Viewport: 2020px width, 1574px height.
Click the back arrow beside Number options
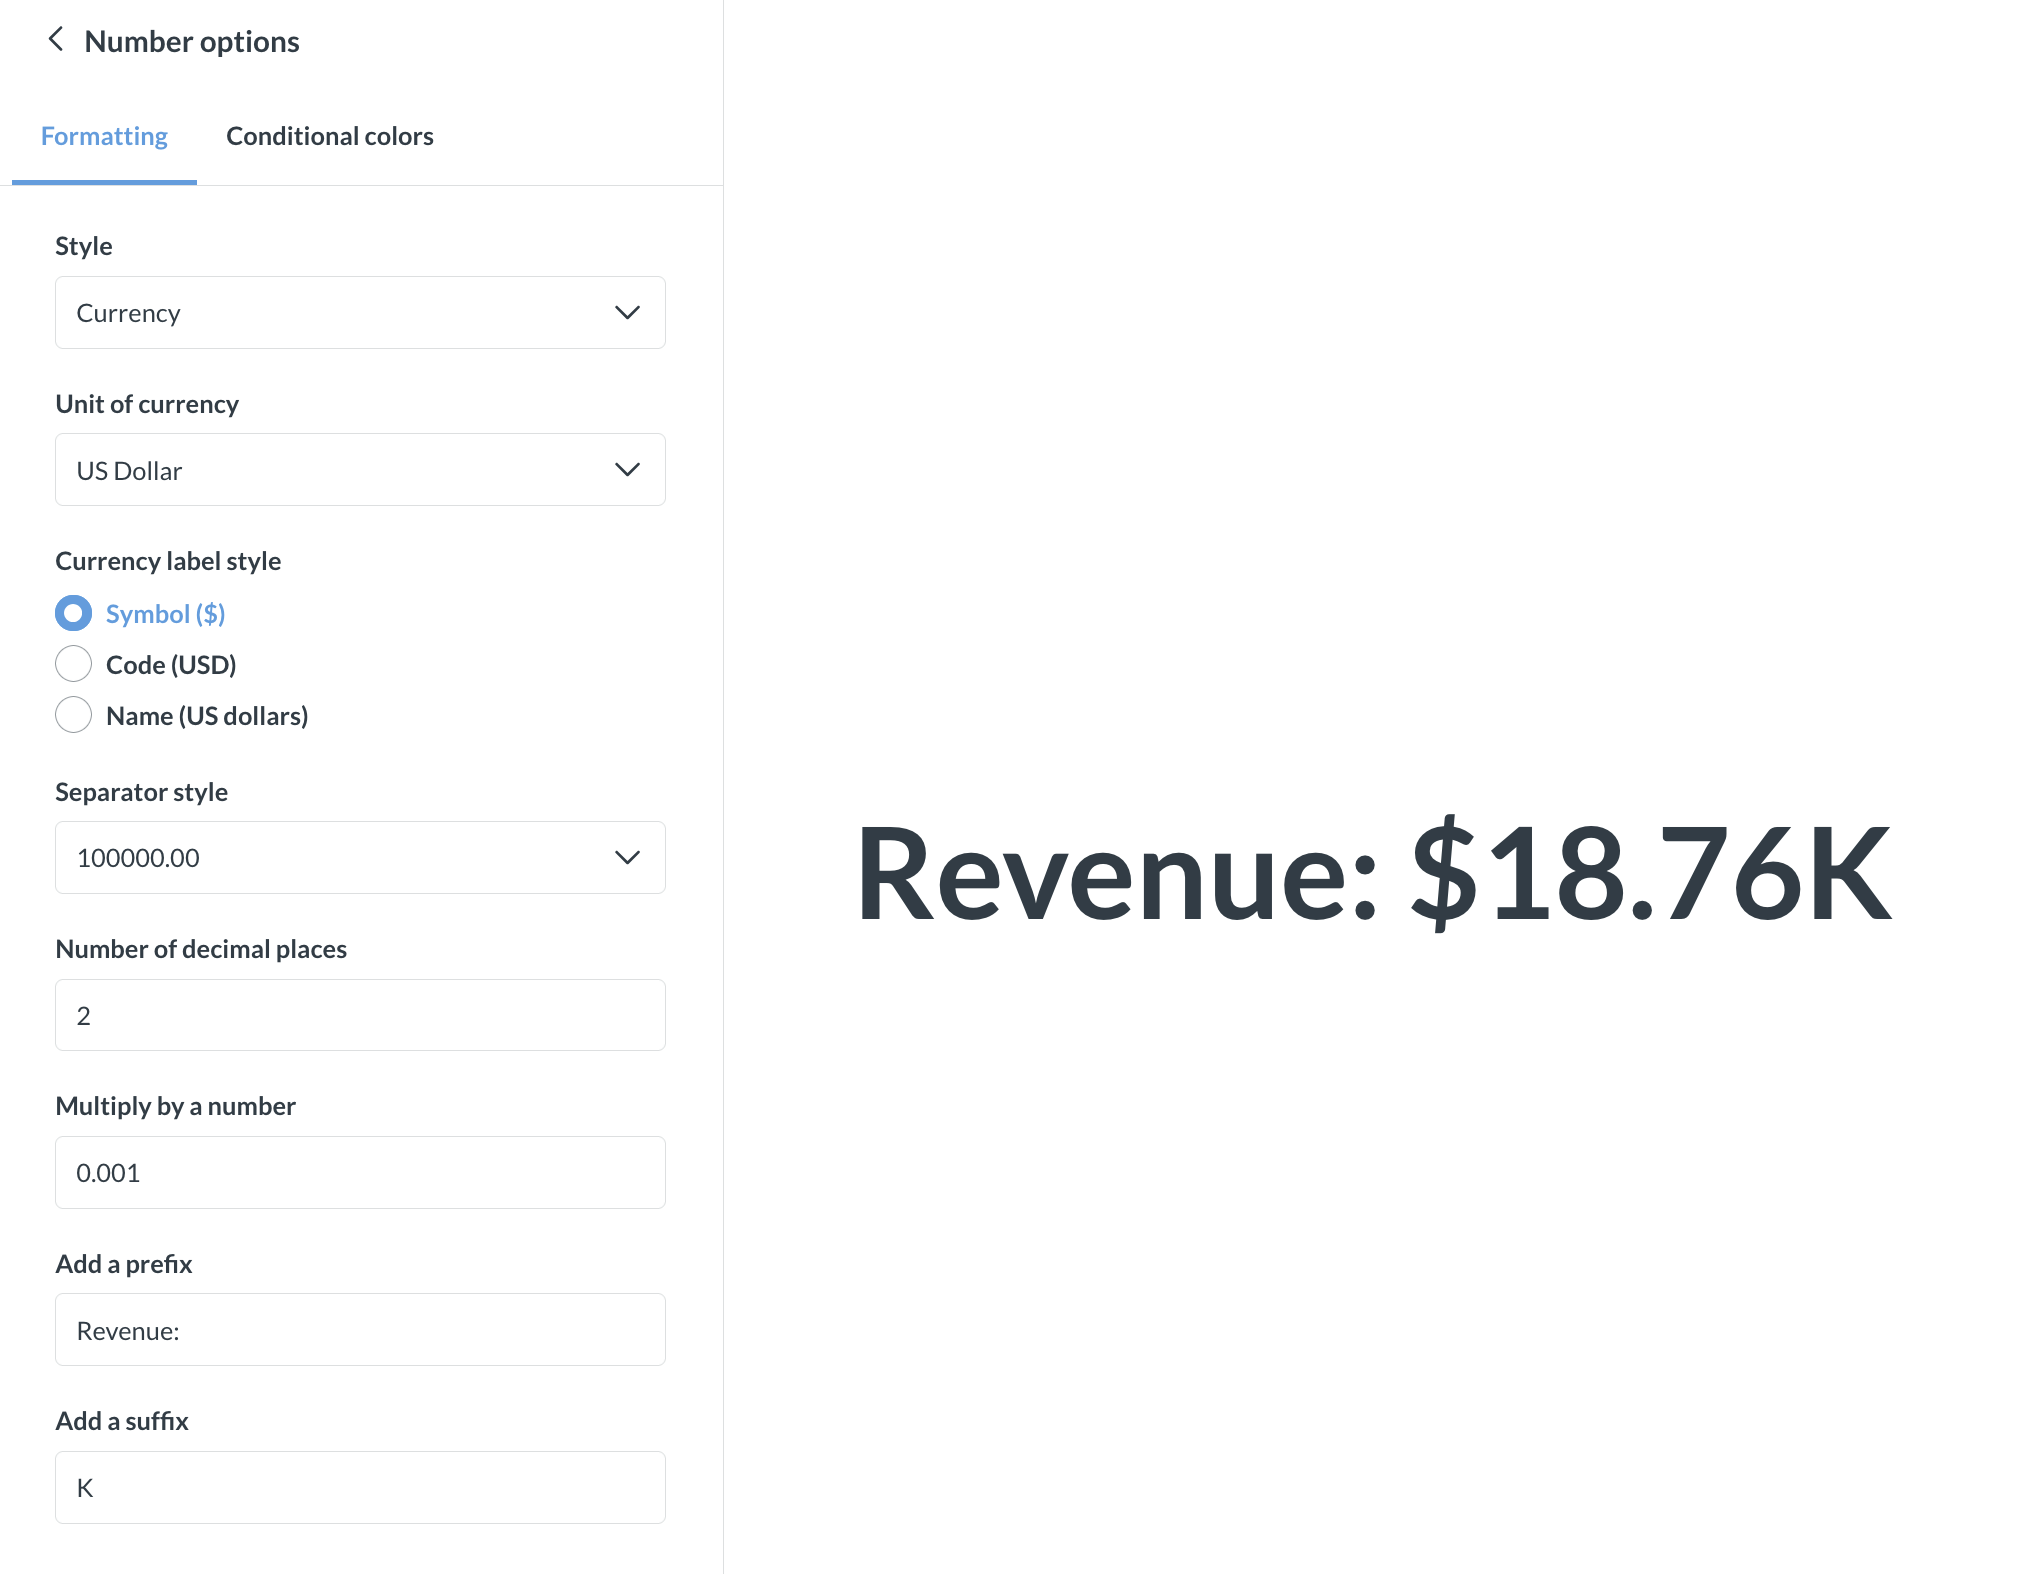pyautogui.click(x=56, y=40)
